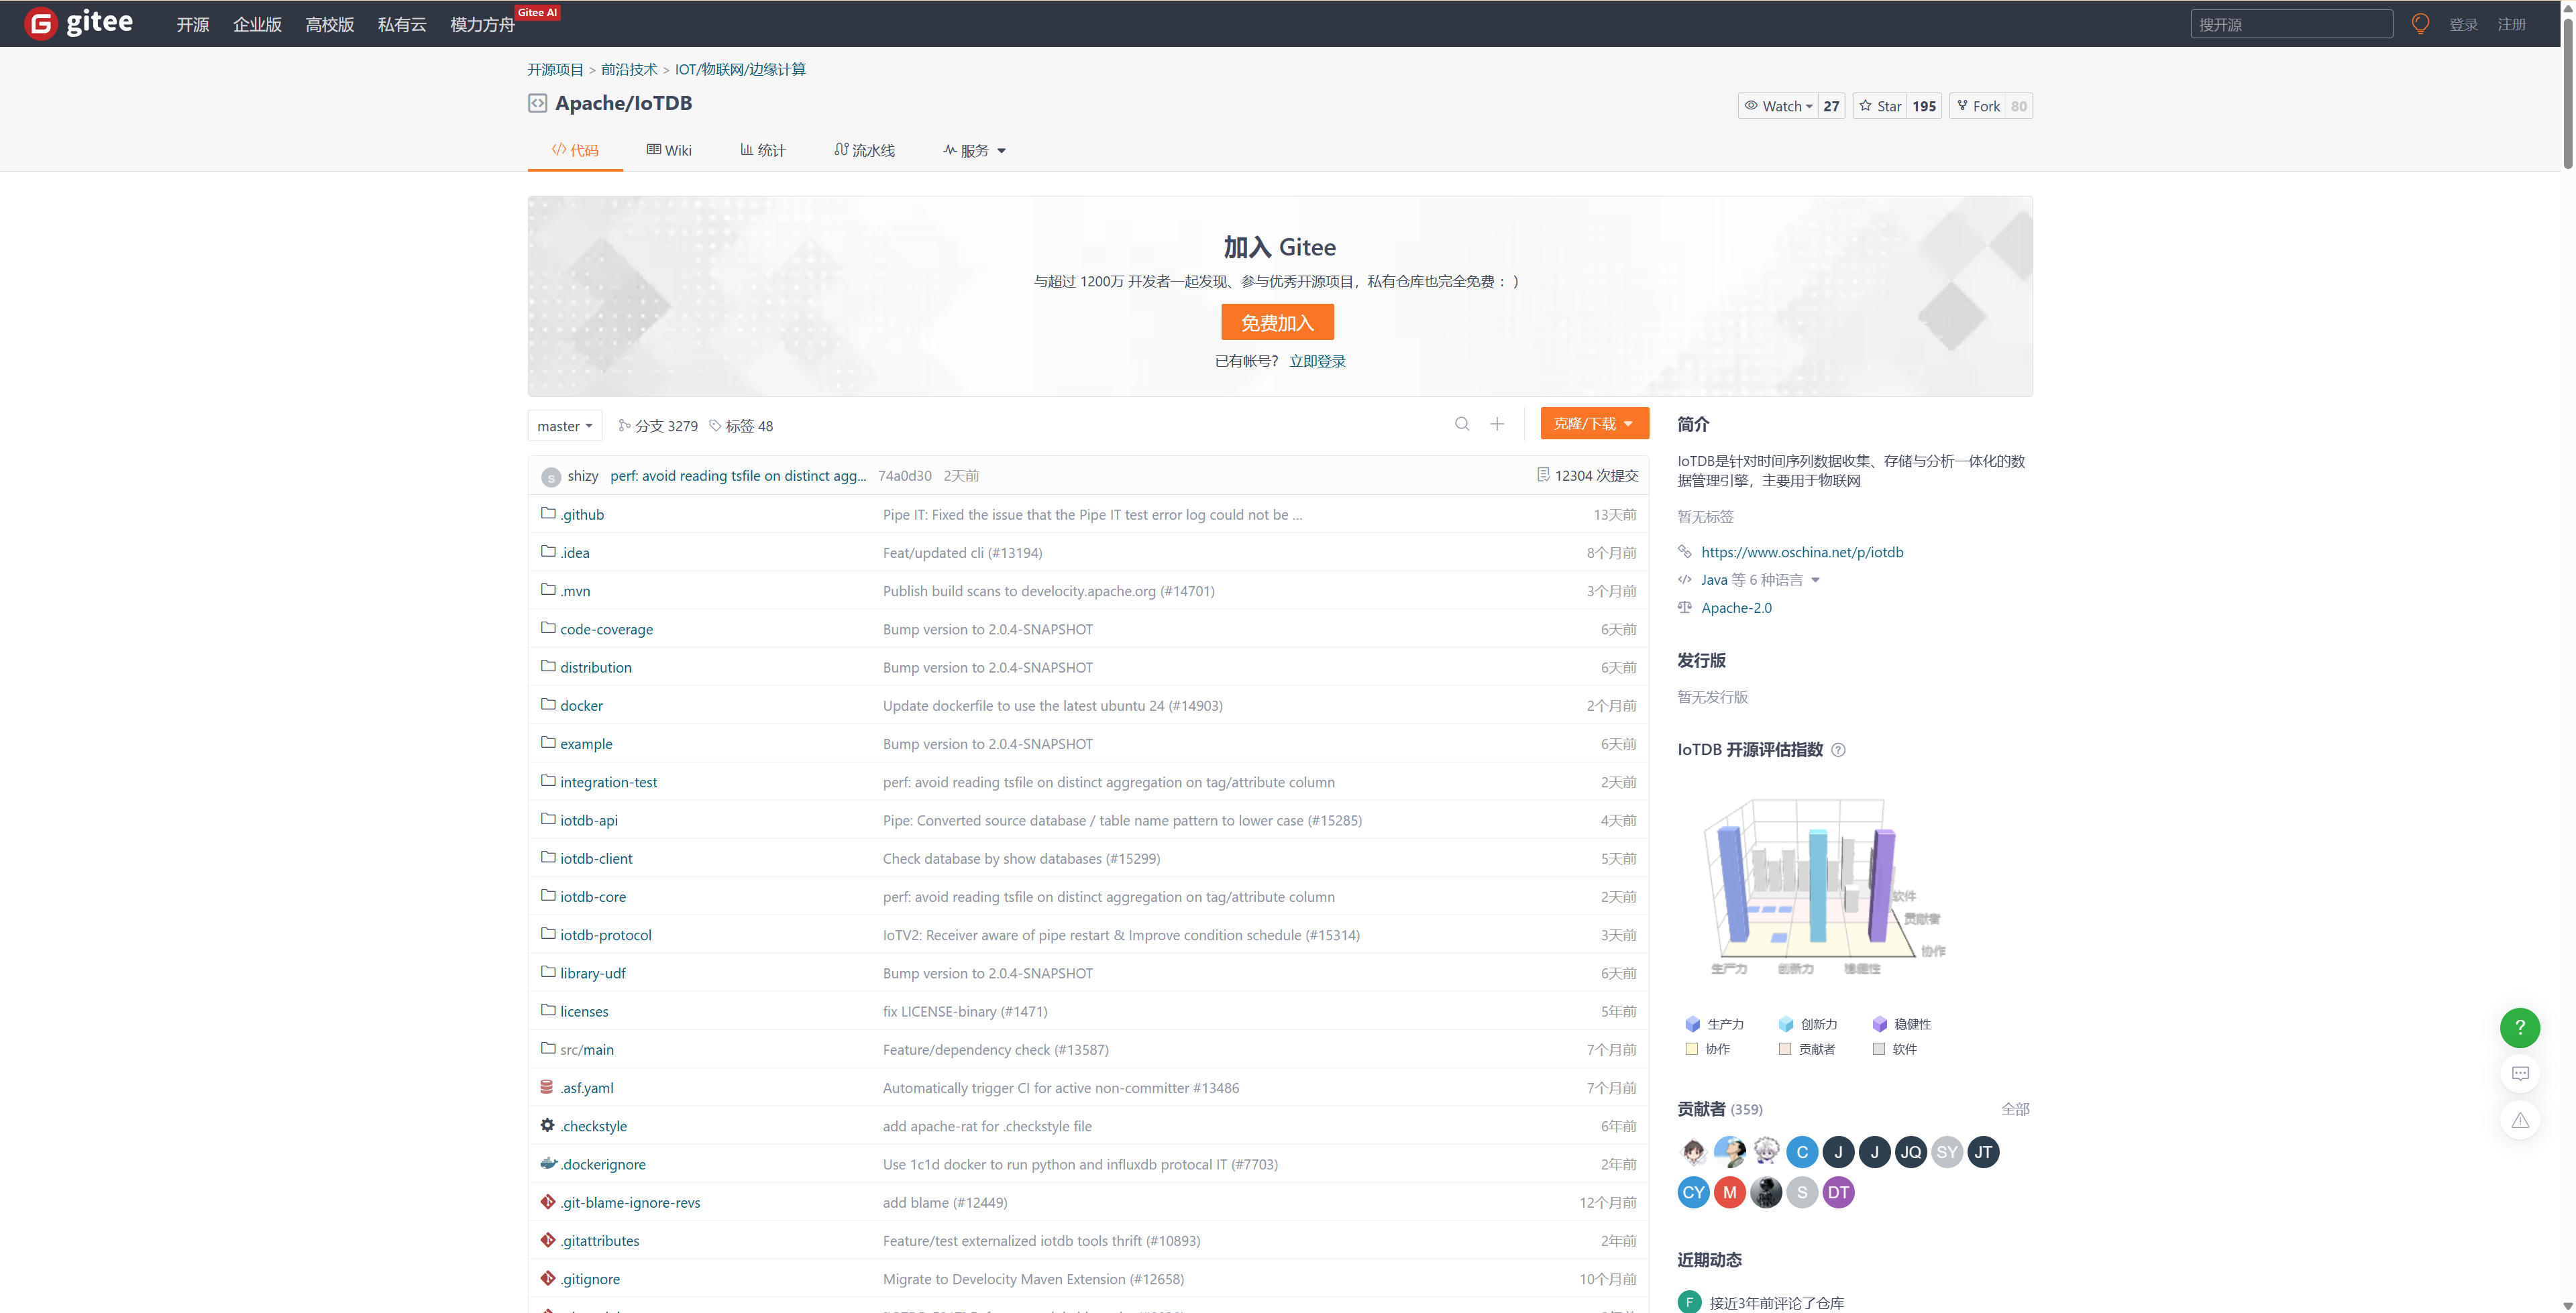Open the oschina.net iotdb link
2576x1313 pixels.
(x=1802, y=552)
